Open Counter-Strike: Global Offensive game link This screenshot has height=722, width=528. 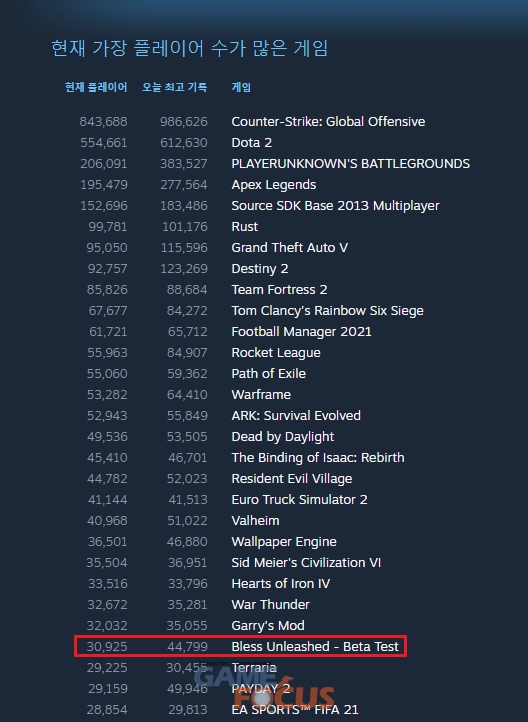pyautogui.click(x=328, y=122)
